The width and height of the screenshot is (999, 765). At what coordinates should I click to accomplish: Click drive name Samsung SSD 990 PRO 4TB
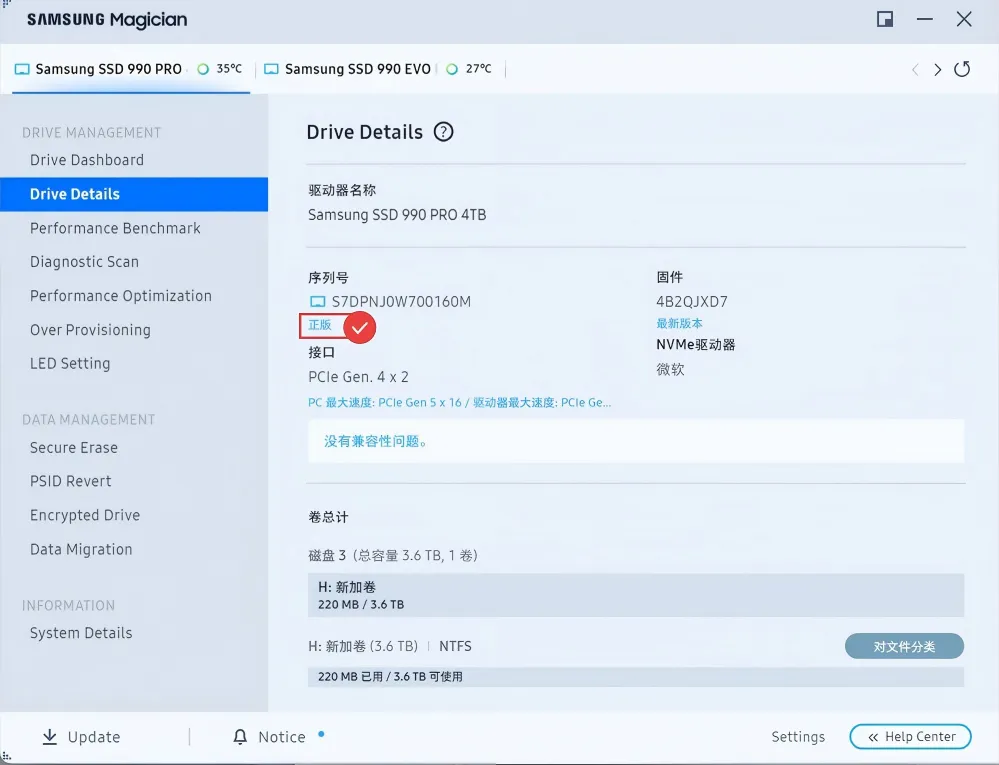(397, 215)
